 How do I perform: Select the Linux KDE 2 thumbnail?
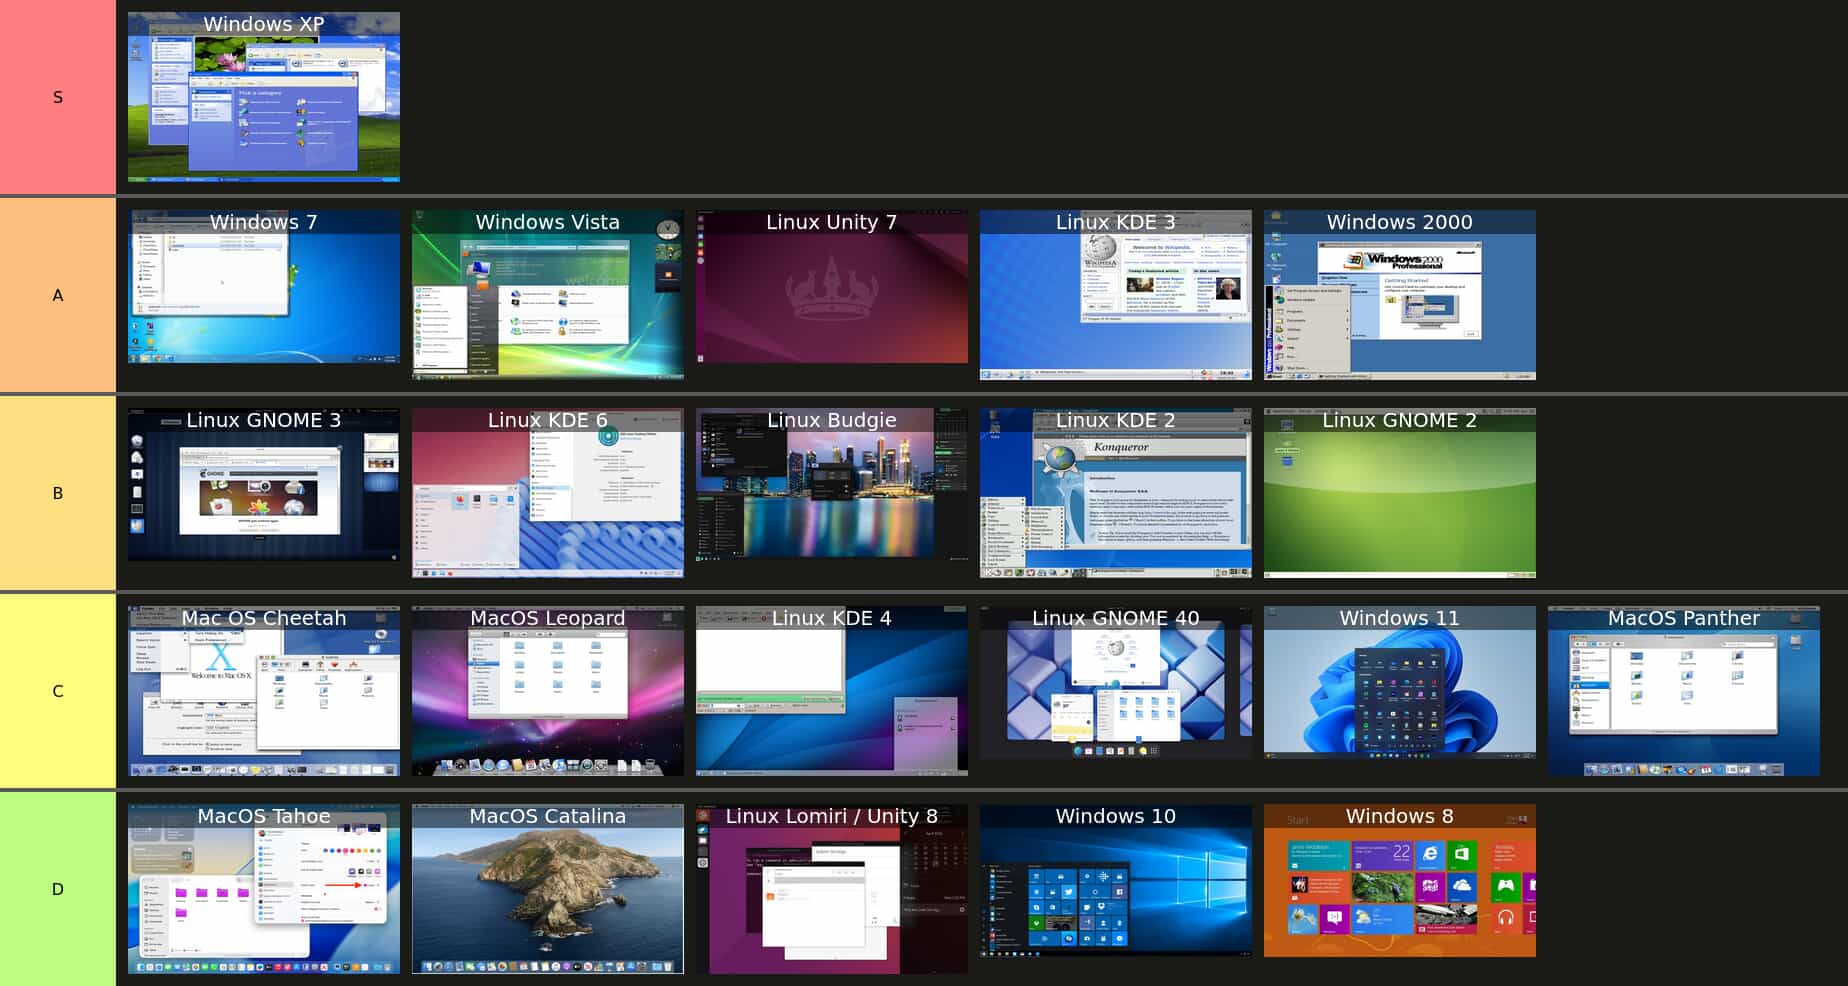pos(1116,493)
